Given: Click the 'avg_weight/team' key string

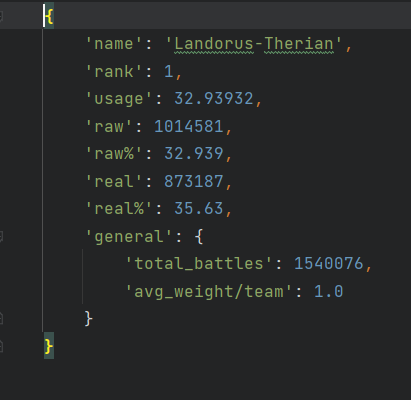Looking at the screenshot, I should [209, 291].
